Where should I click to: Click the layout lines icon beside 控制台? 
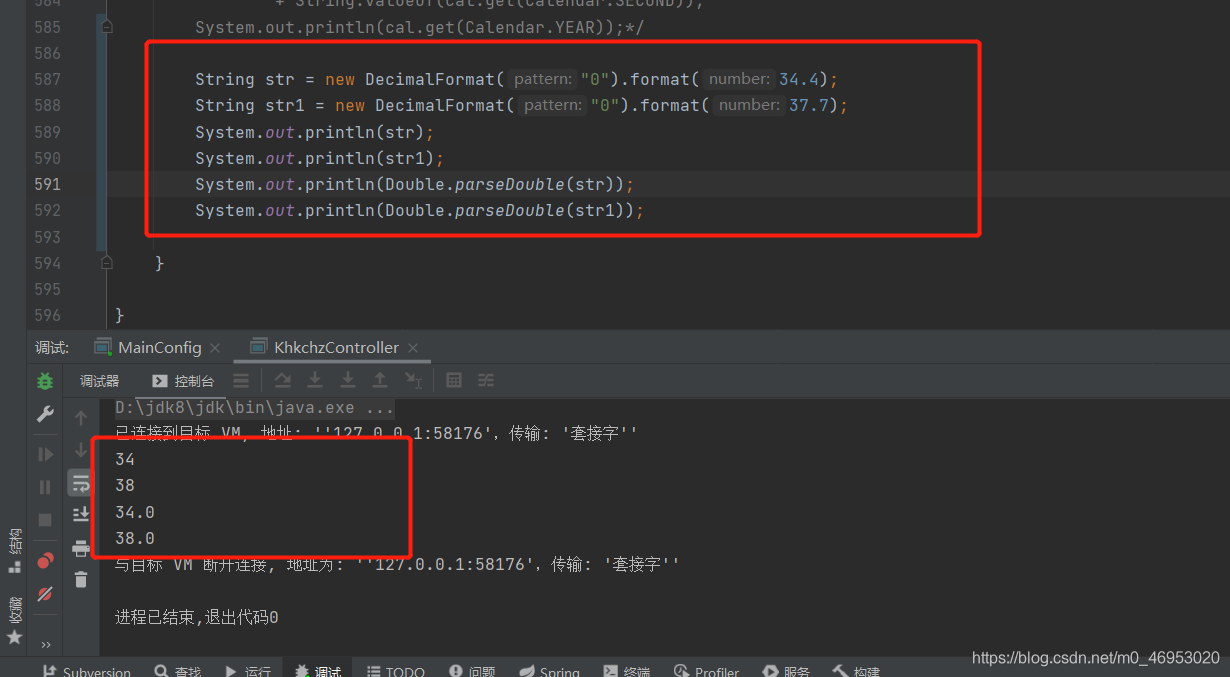tap(241, 380)
